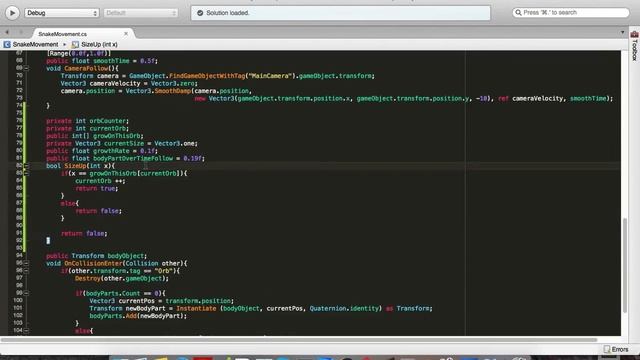Click the 'Transform newBodyPart = Instantiate' line
This screenshot has width=640, height=360.
tap(261, 309)
